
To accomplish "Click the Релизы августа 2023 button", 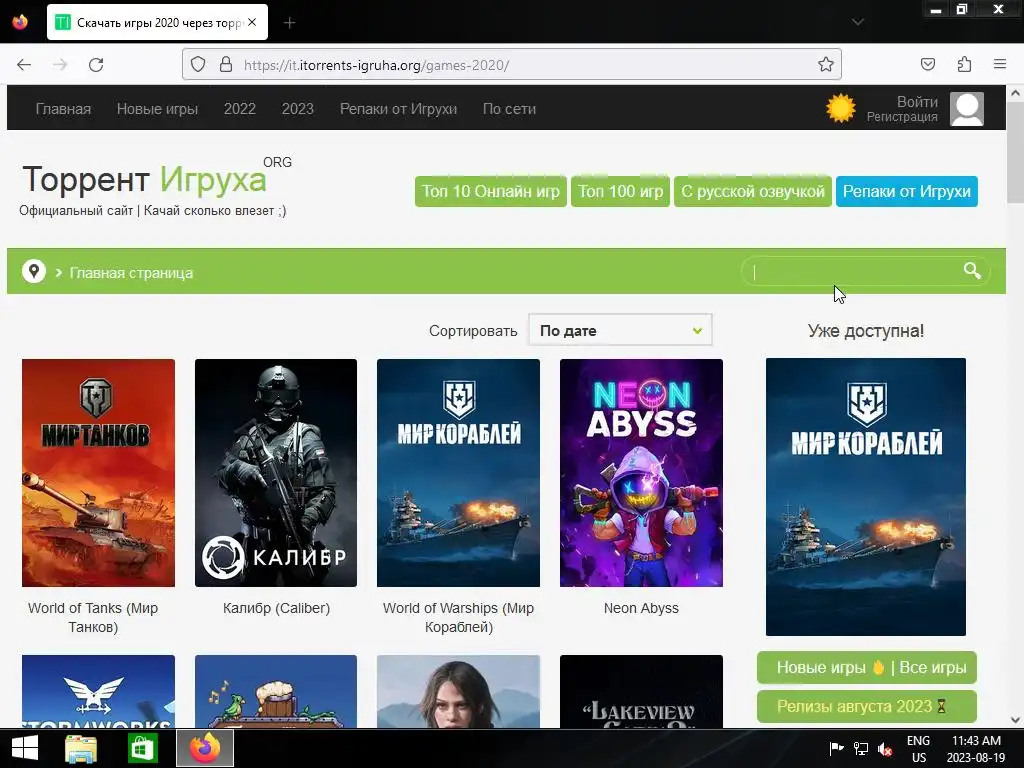I will pos(867,707).
